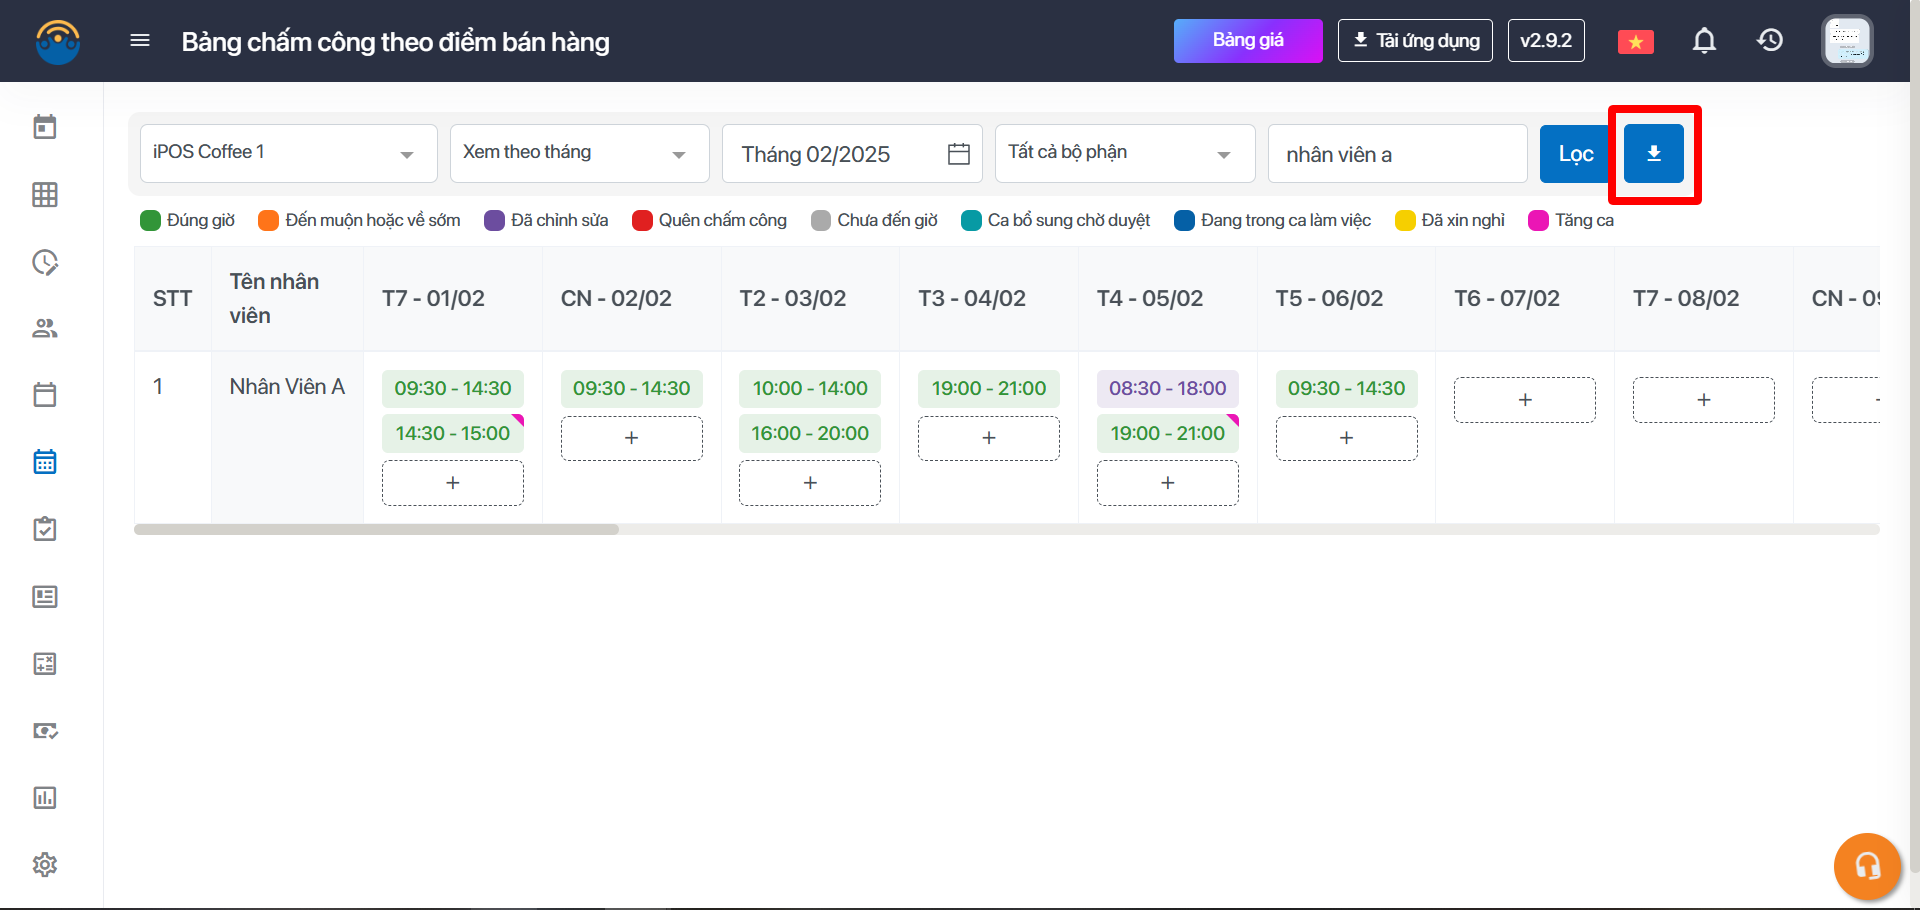Click the nhân viên a search field
The height and width of the screenshot is (910, 1920).
1396,154
